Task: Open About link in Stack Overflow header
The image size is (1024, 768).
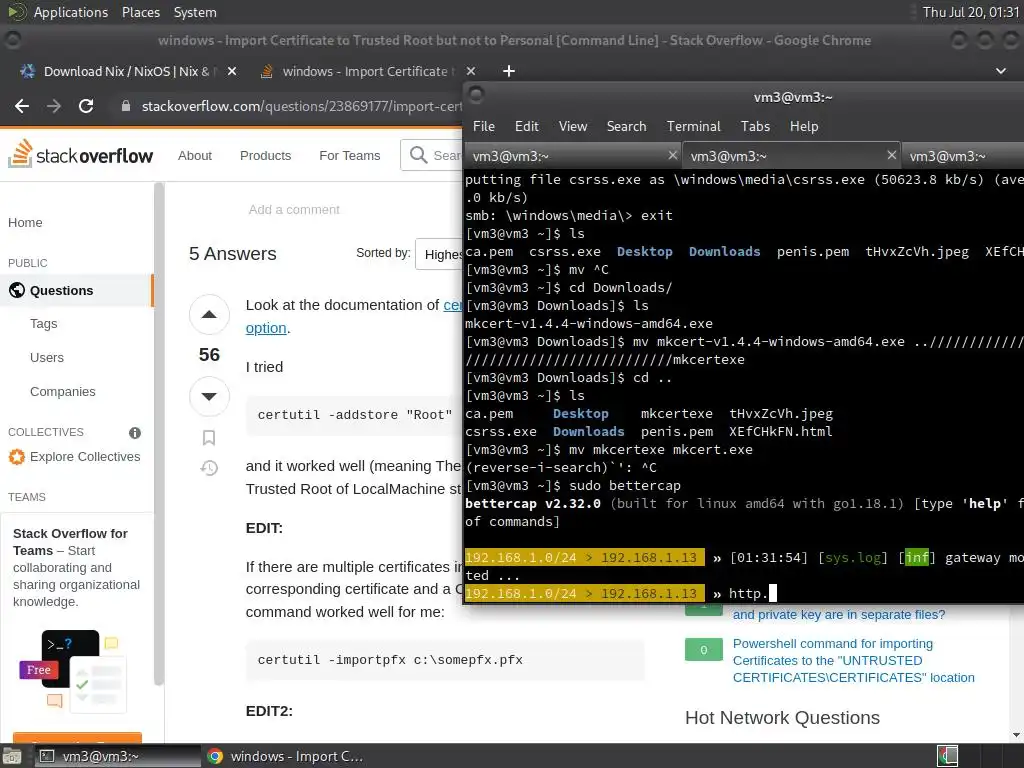Action: tap(195, 155)
